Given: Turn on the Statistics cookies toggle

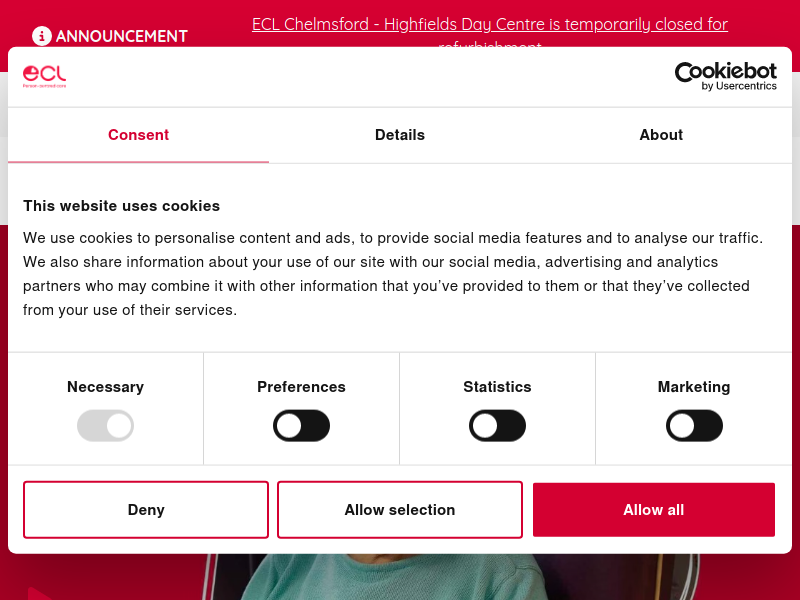Looking at the screenshot, I should [497, 426].
